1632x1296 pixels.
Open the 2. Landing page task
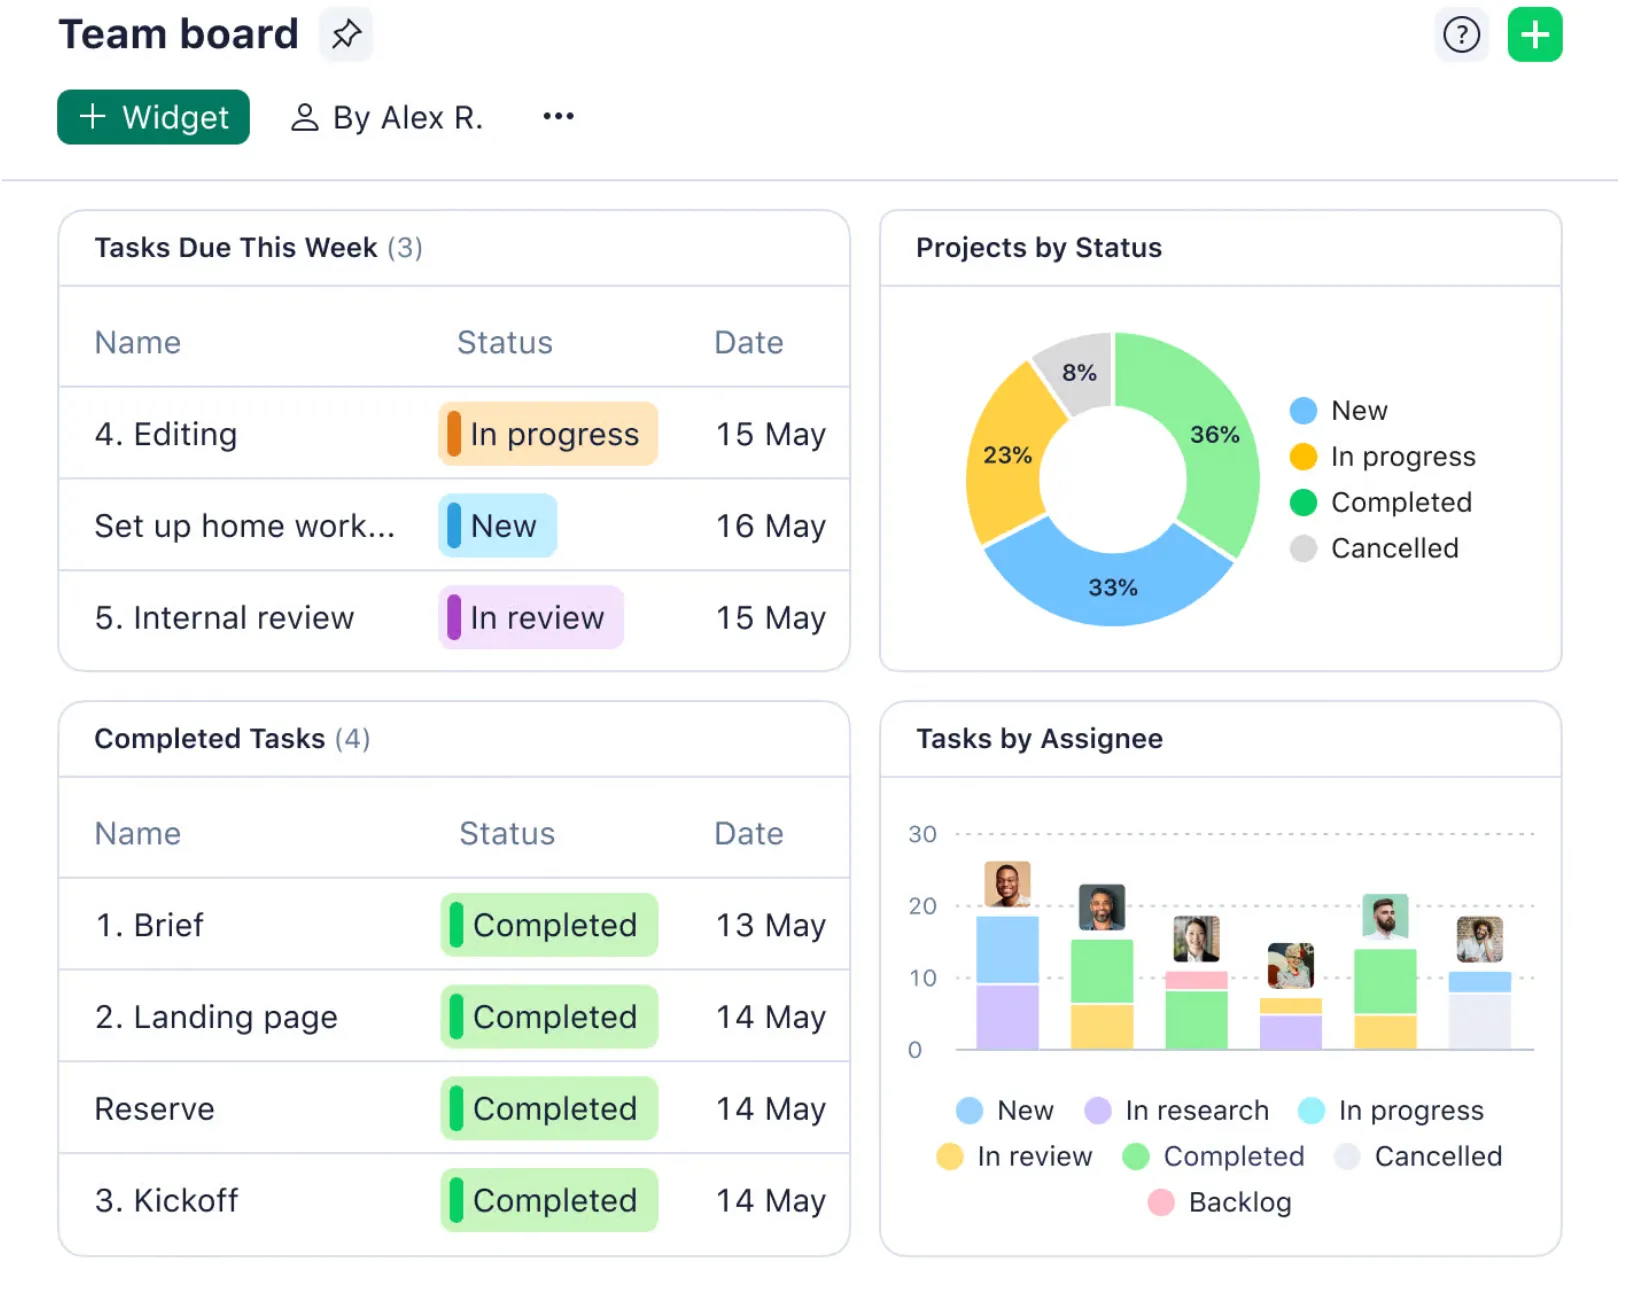216,1017
